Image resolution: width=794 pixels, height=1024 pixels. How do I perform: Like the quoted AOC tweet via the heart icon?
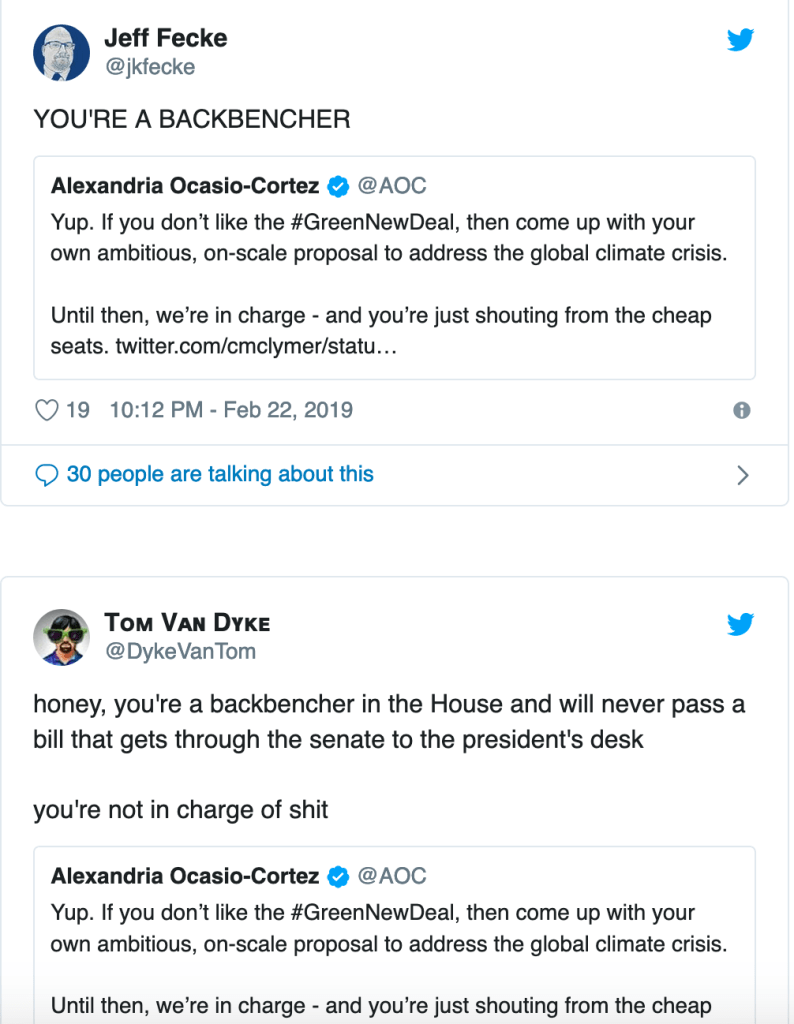tap(46, 409)
